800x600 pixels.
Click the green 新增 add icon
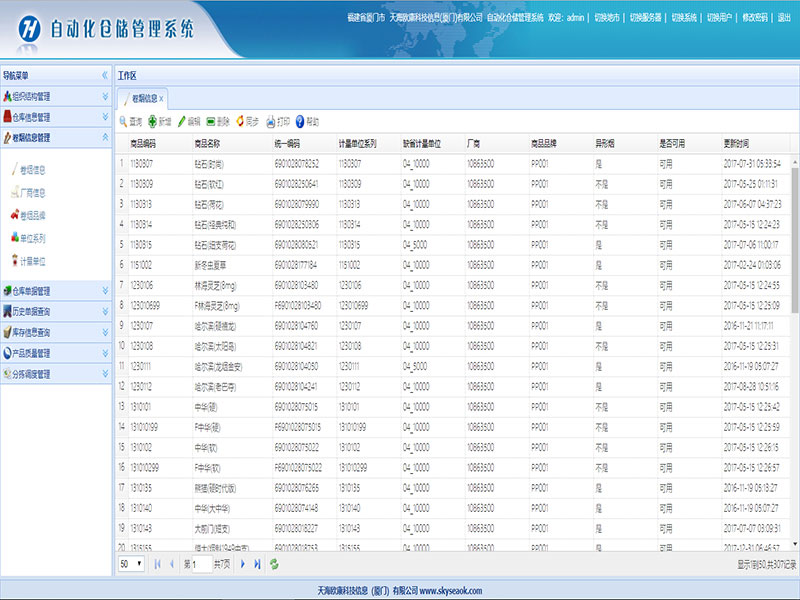tap(152, 121)
